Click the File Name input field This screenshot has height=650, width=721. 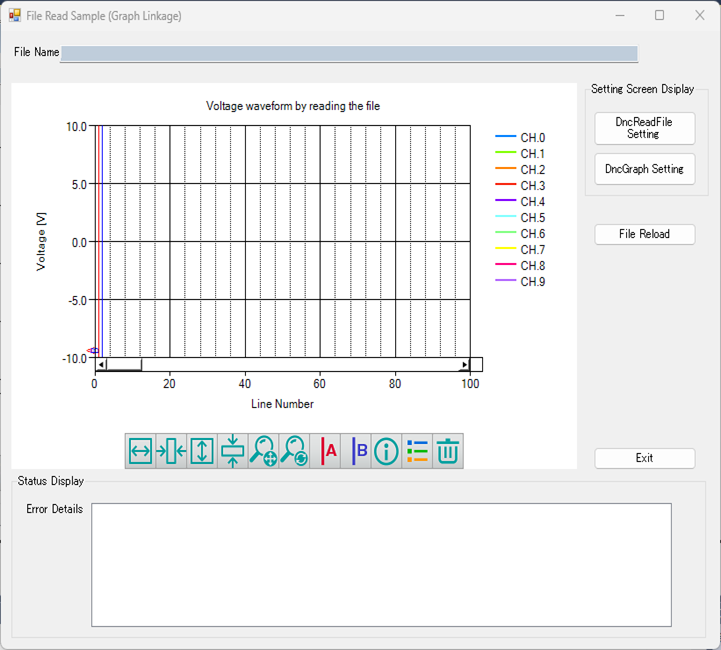[x=348, y=54]
